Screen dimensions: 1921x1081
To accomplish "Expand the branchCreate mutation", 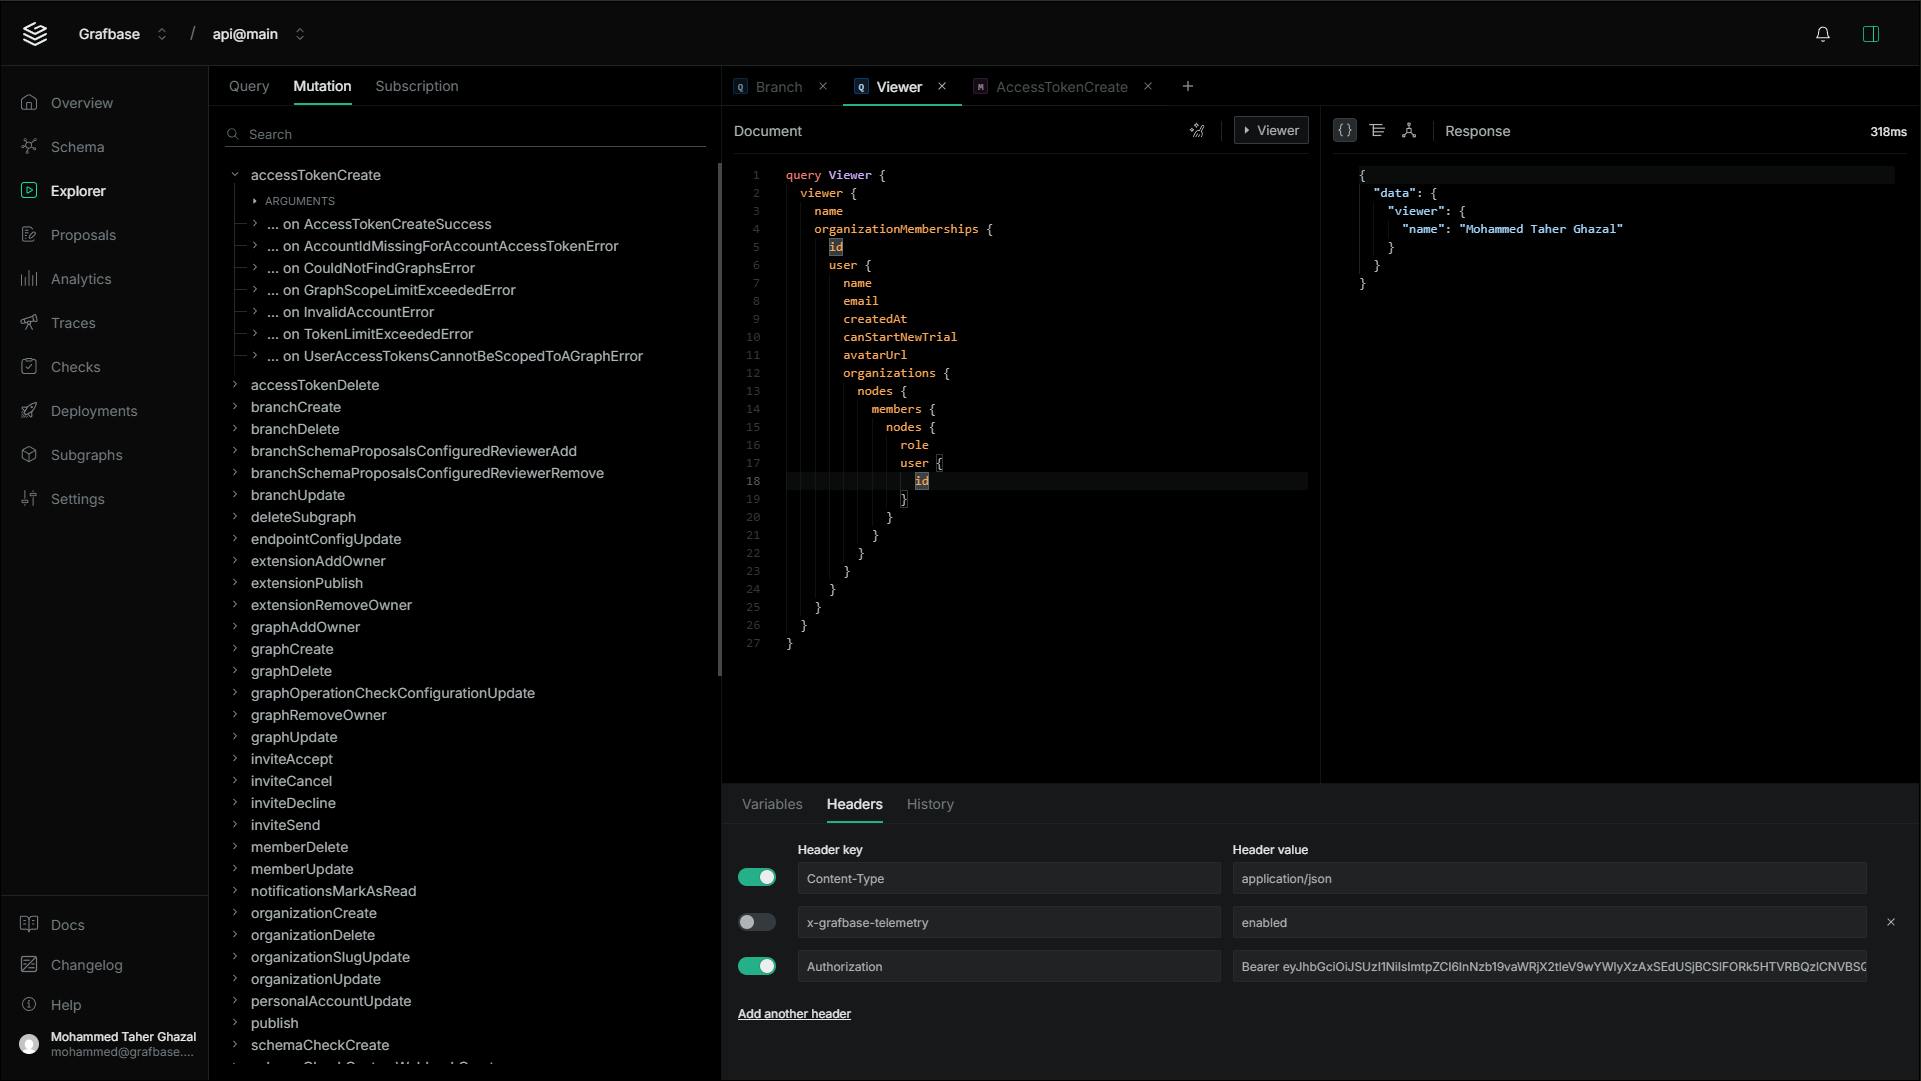I will coord(235,407).
